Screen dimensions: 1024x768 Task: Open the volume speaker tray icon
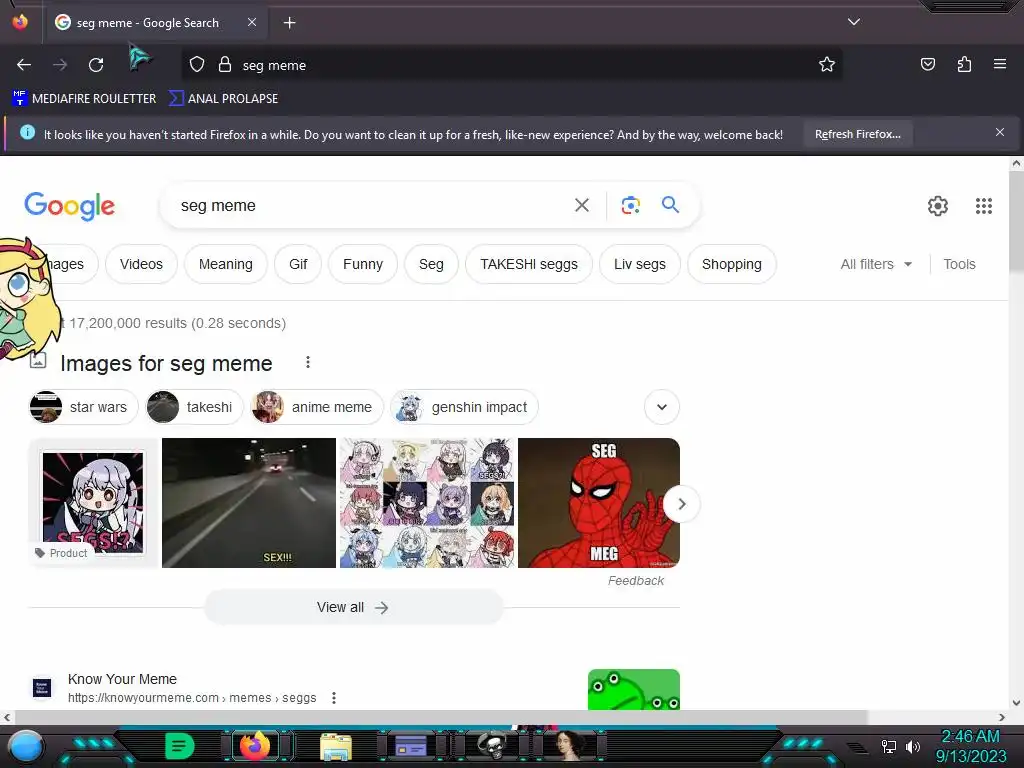point(913,746)
